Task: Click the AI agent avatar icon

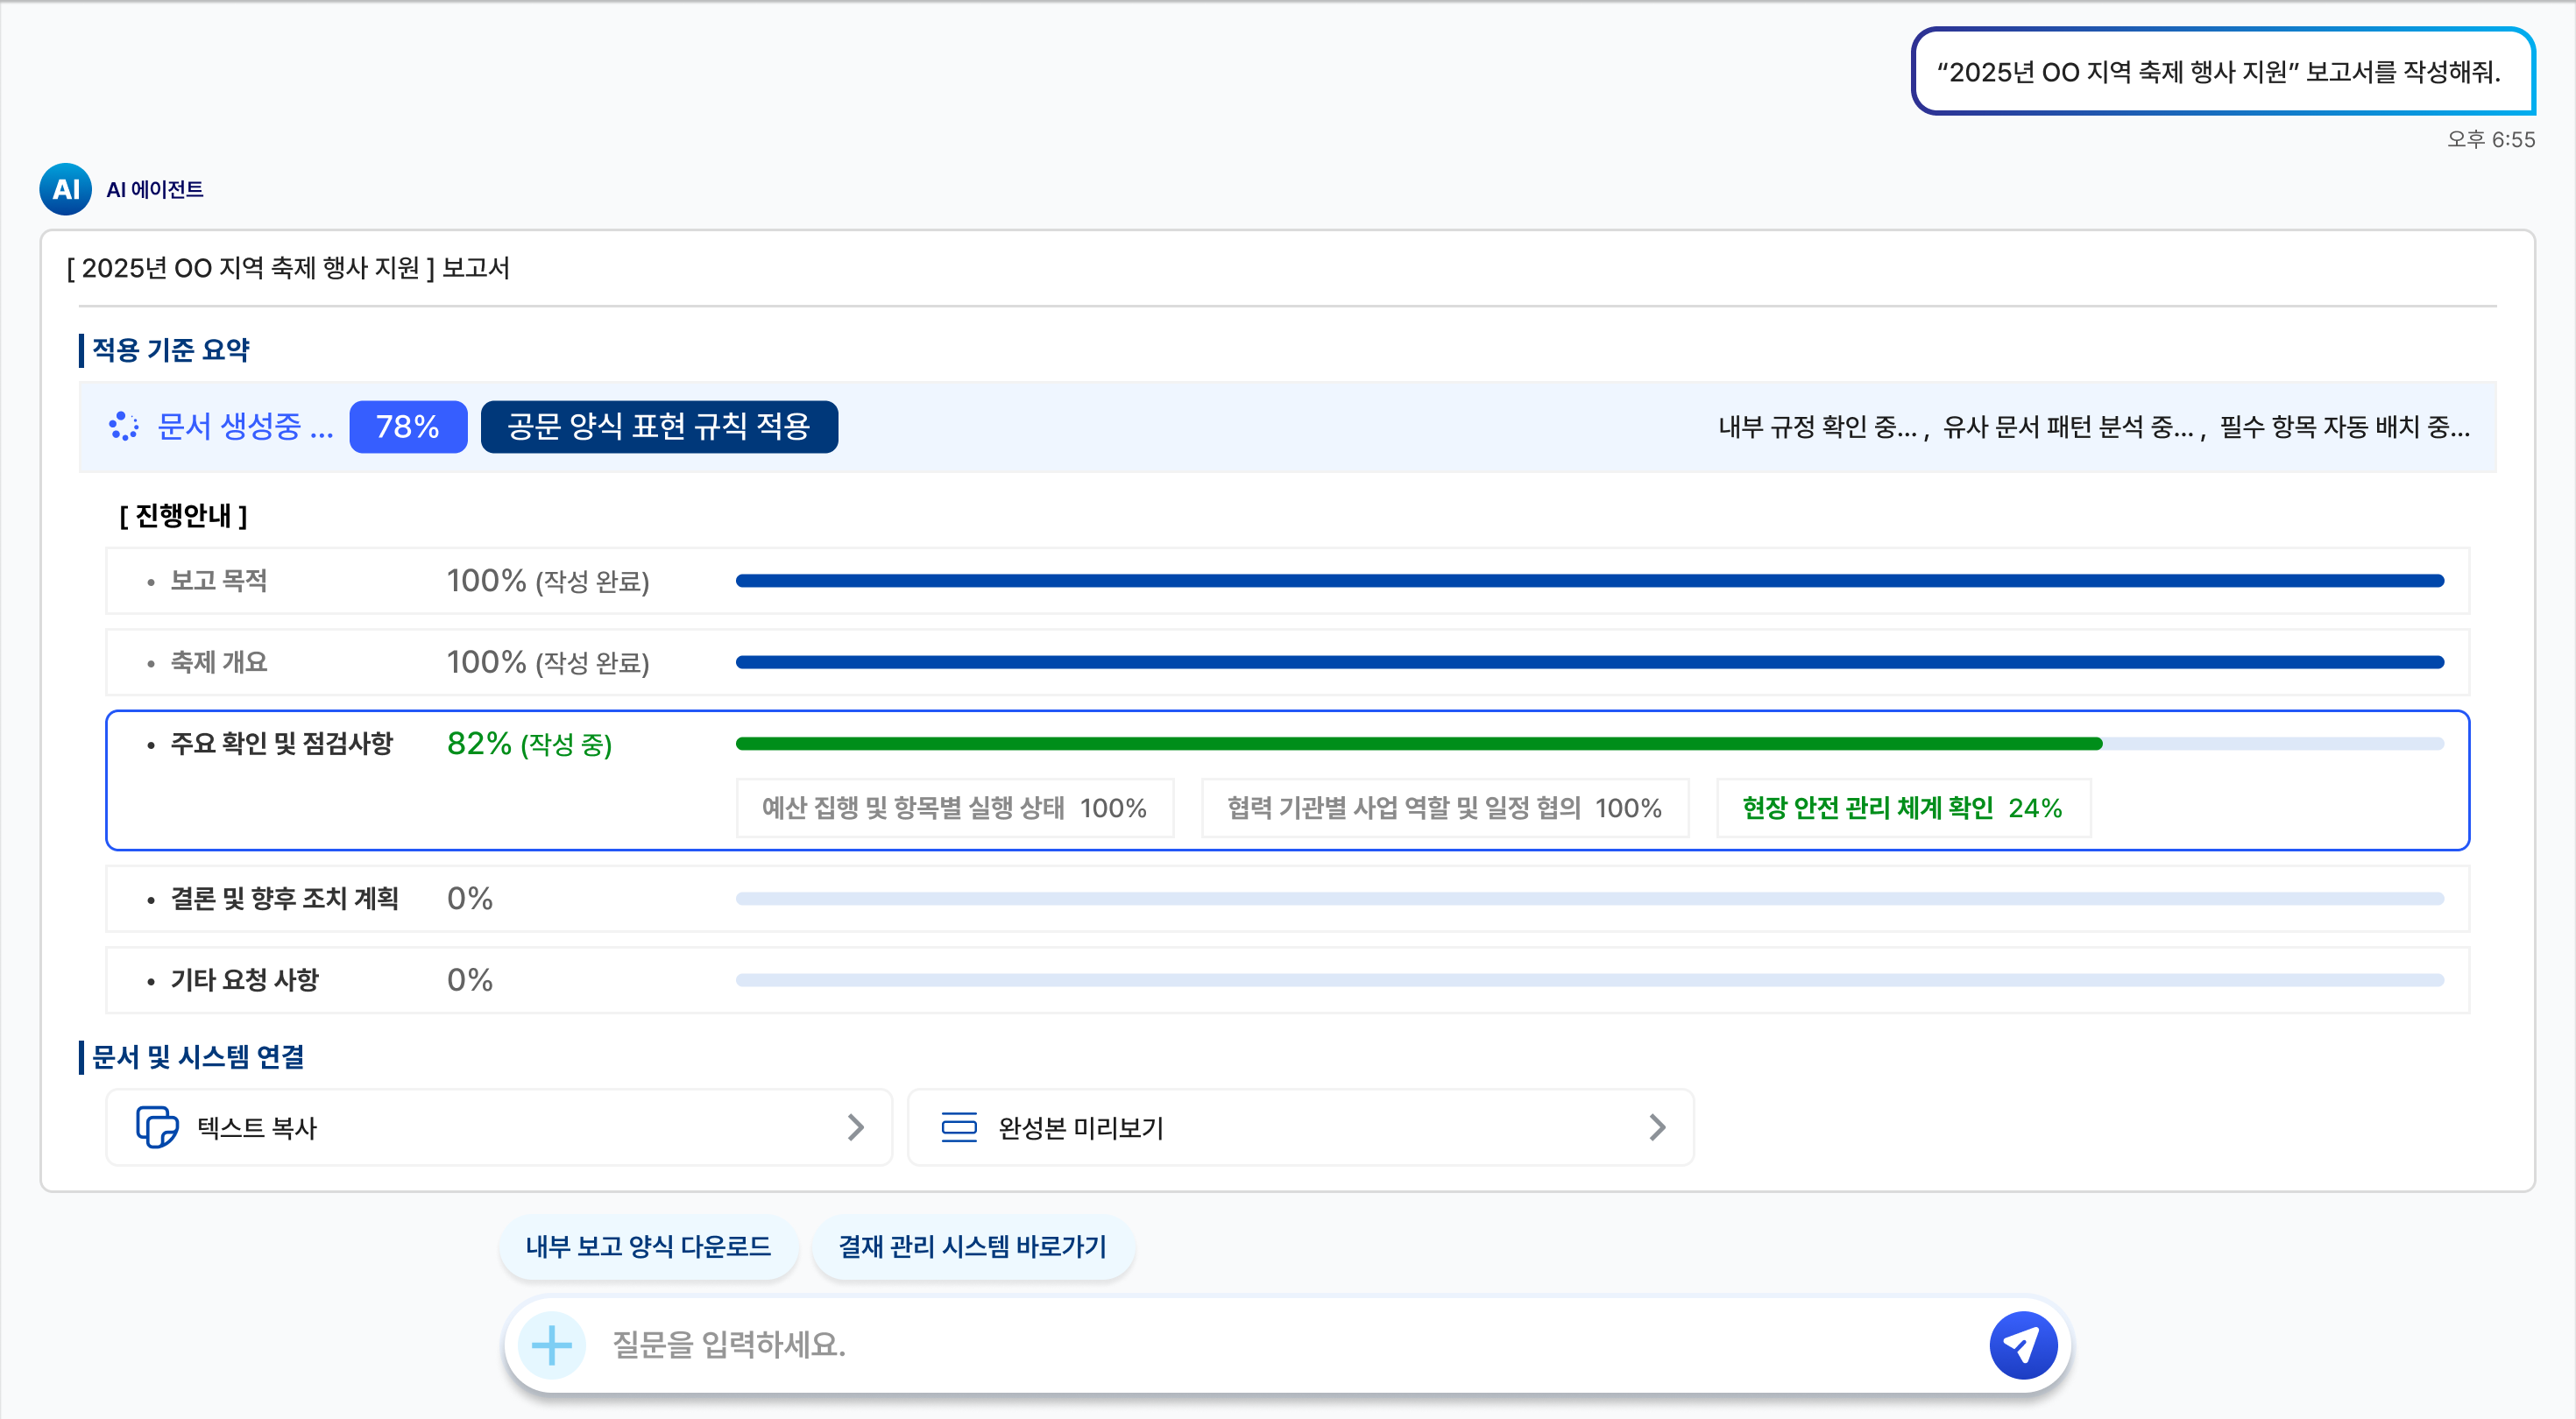Action: coord(65,189)
